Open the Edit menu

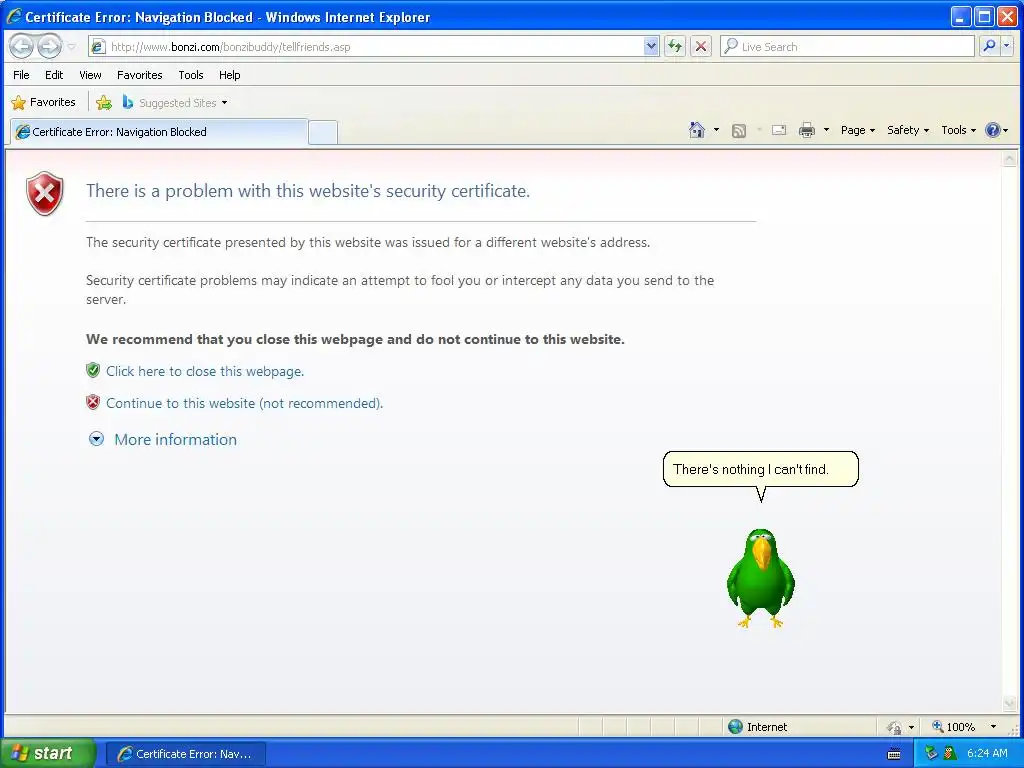pyautogui.click(x=54, y=75)
